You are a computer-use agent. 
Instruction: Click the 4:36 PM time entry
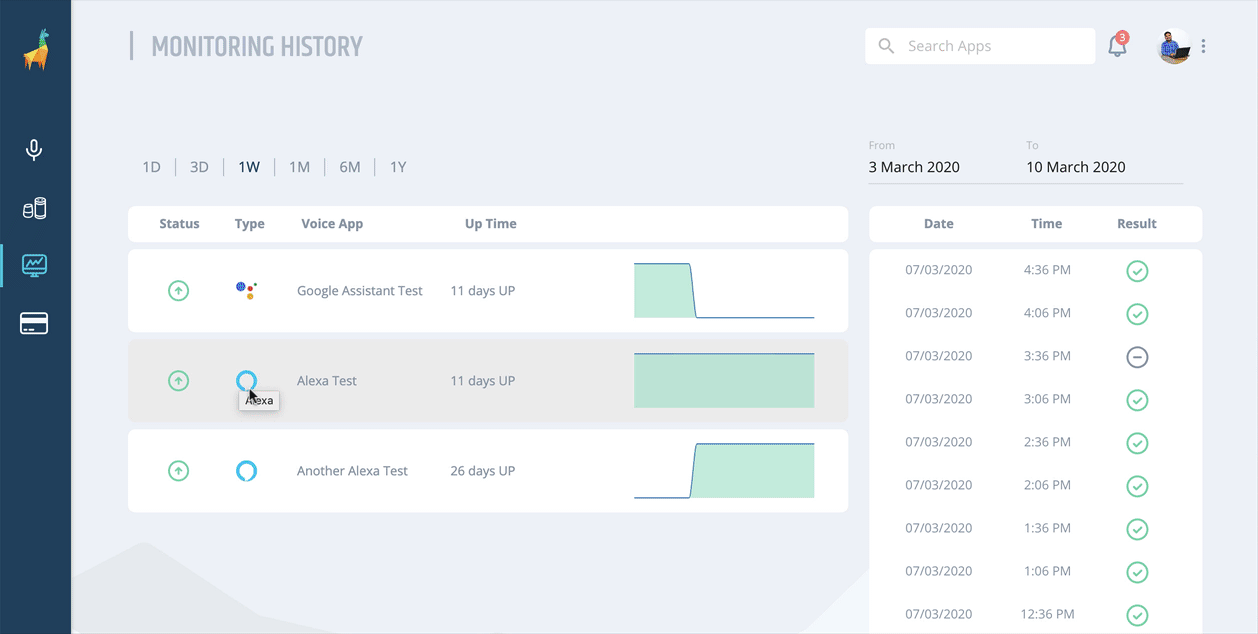tap(1047, 270)
